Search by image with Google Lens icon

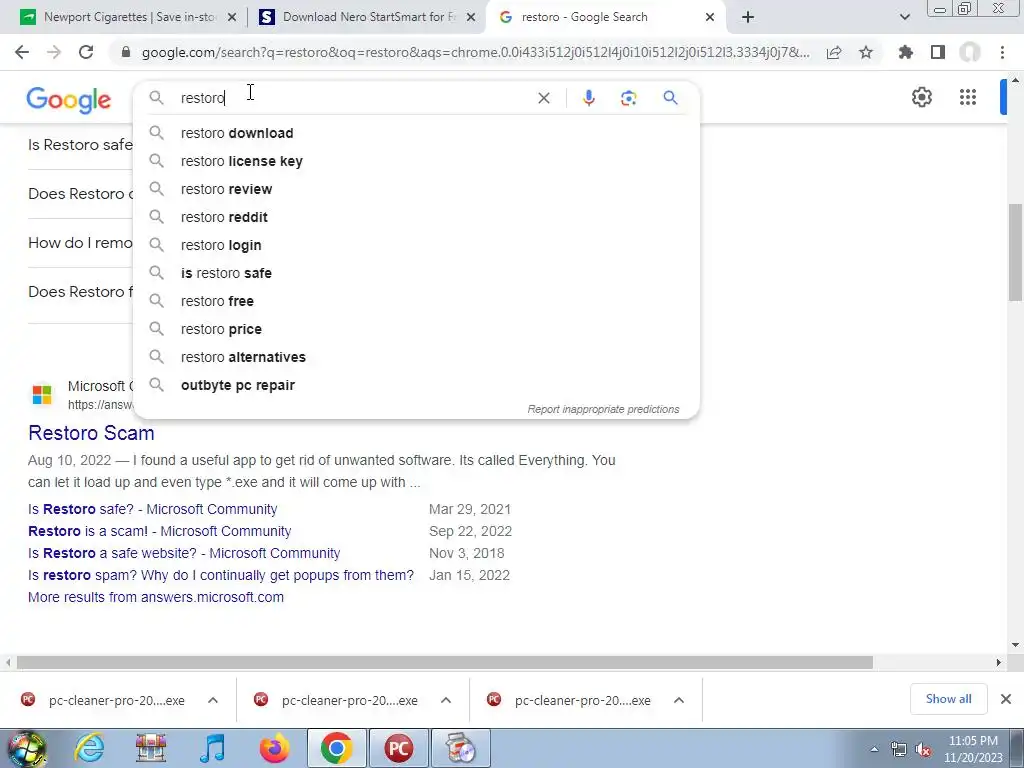tap(628, 98)
